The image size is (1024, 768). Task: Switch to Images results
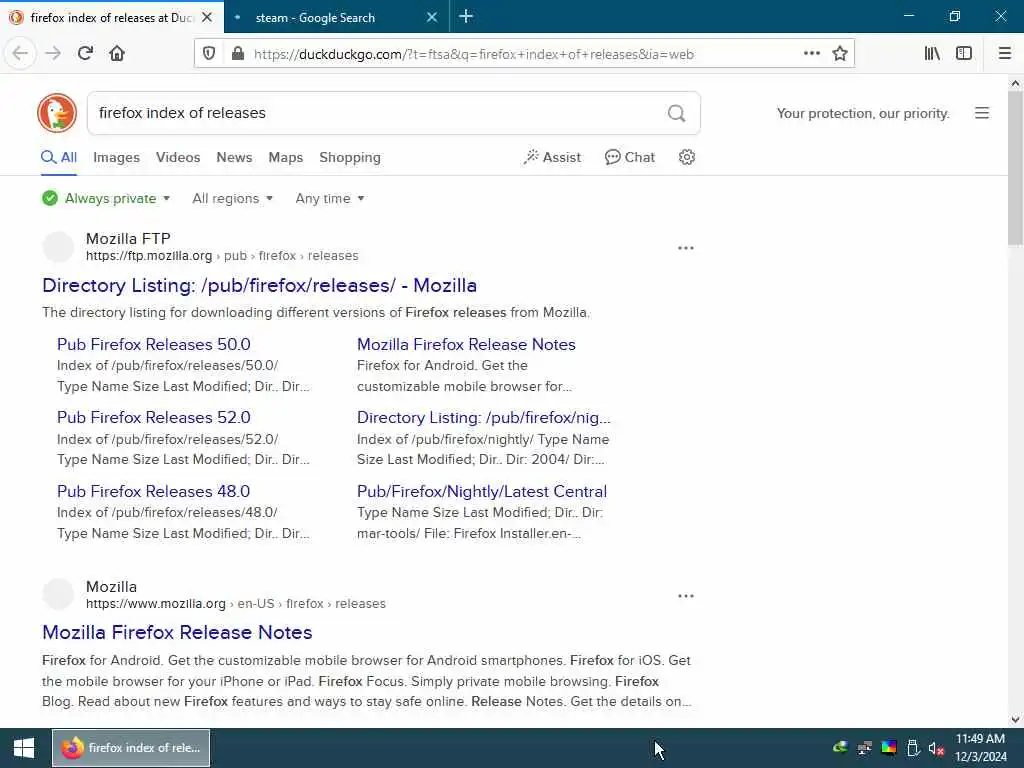pyautogui.click(x=116, y=157)
